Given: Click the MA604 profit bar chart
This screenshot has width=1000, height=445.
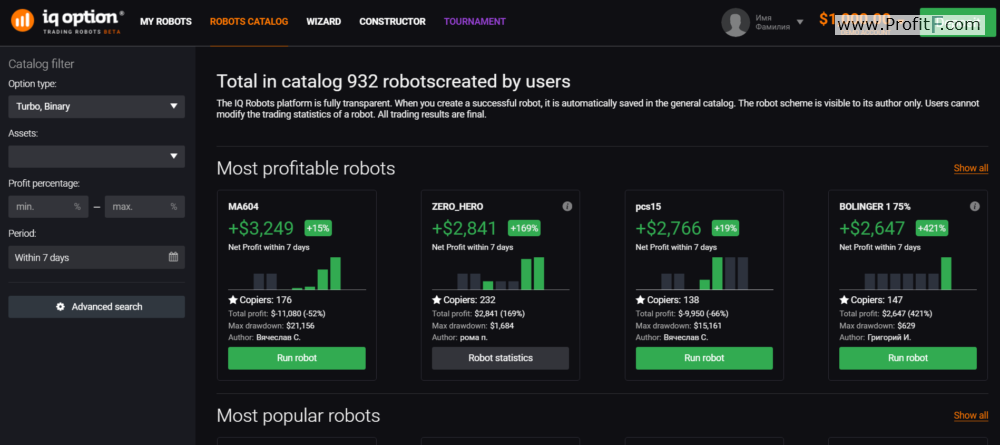Looking at the screenshot, I should pos(297,274).
